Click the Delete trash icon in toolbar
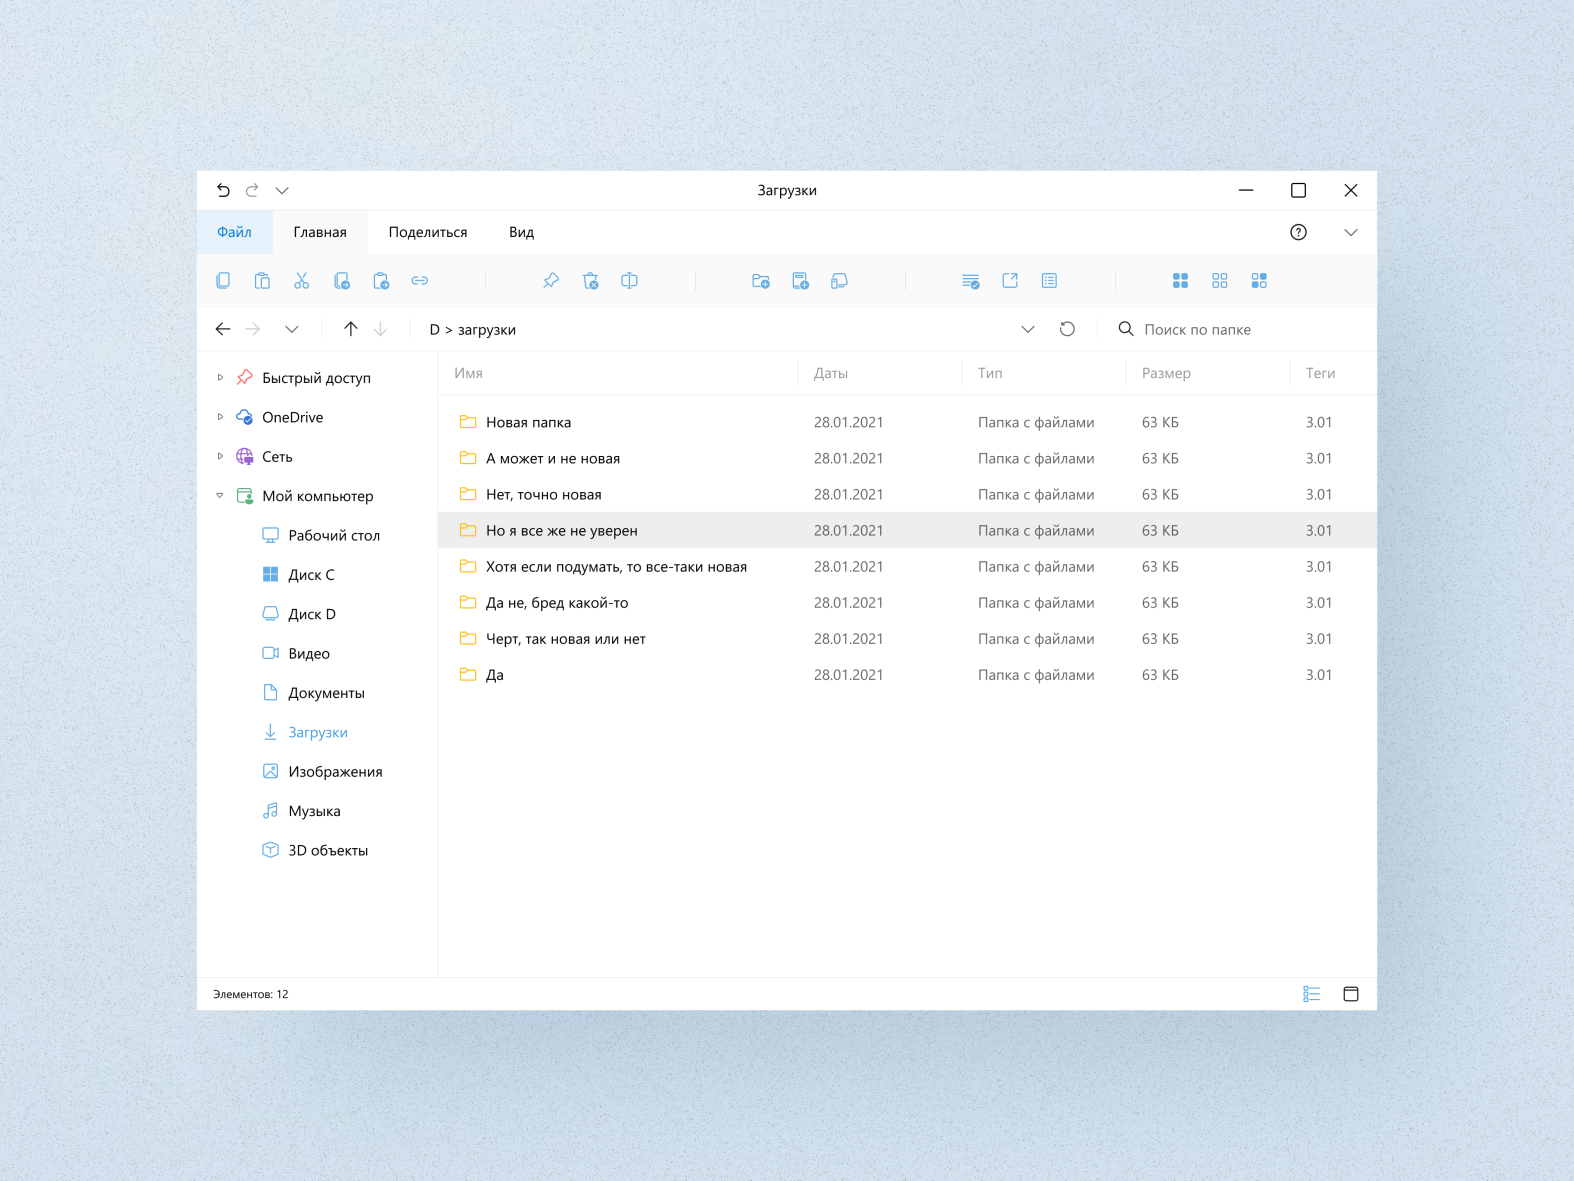This screenshot has width=1574, height=1181. coord(590,281)
